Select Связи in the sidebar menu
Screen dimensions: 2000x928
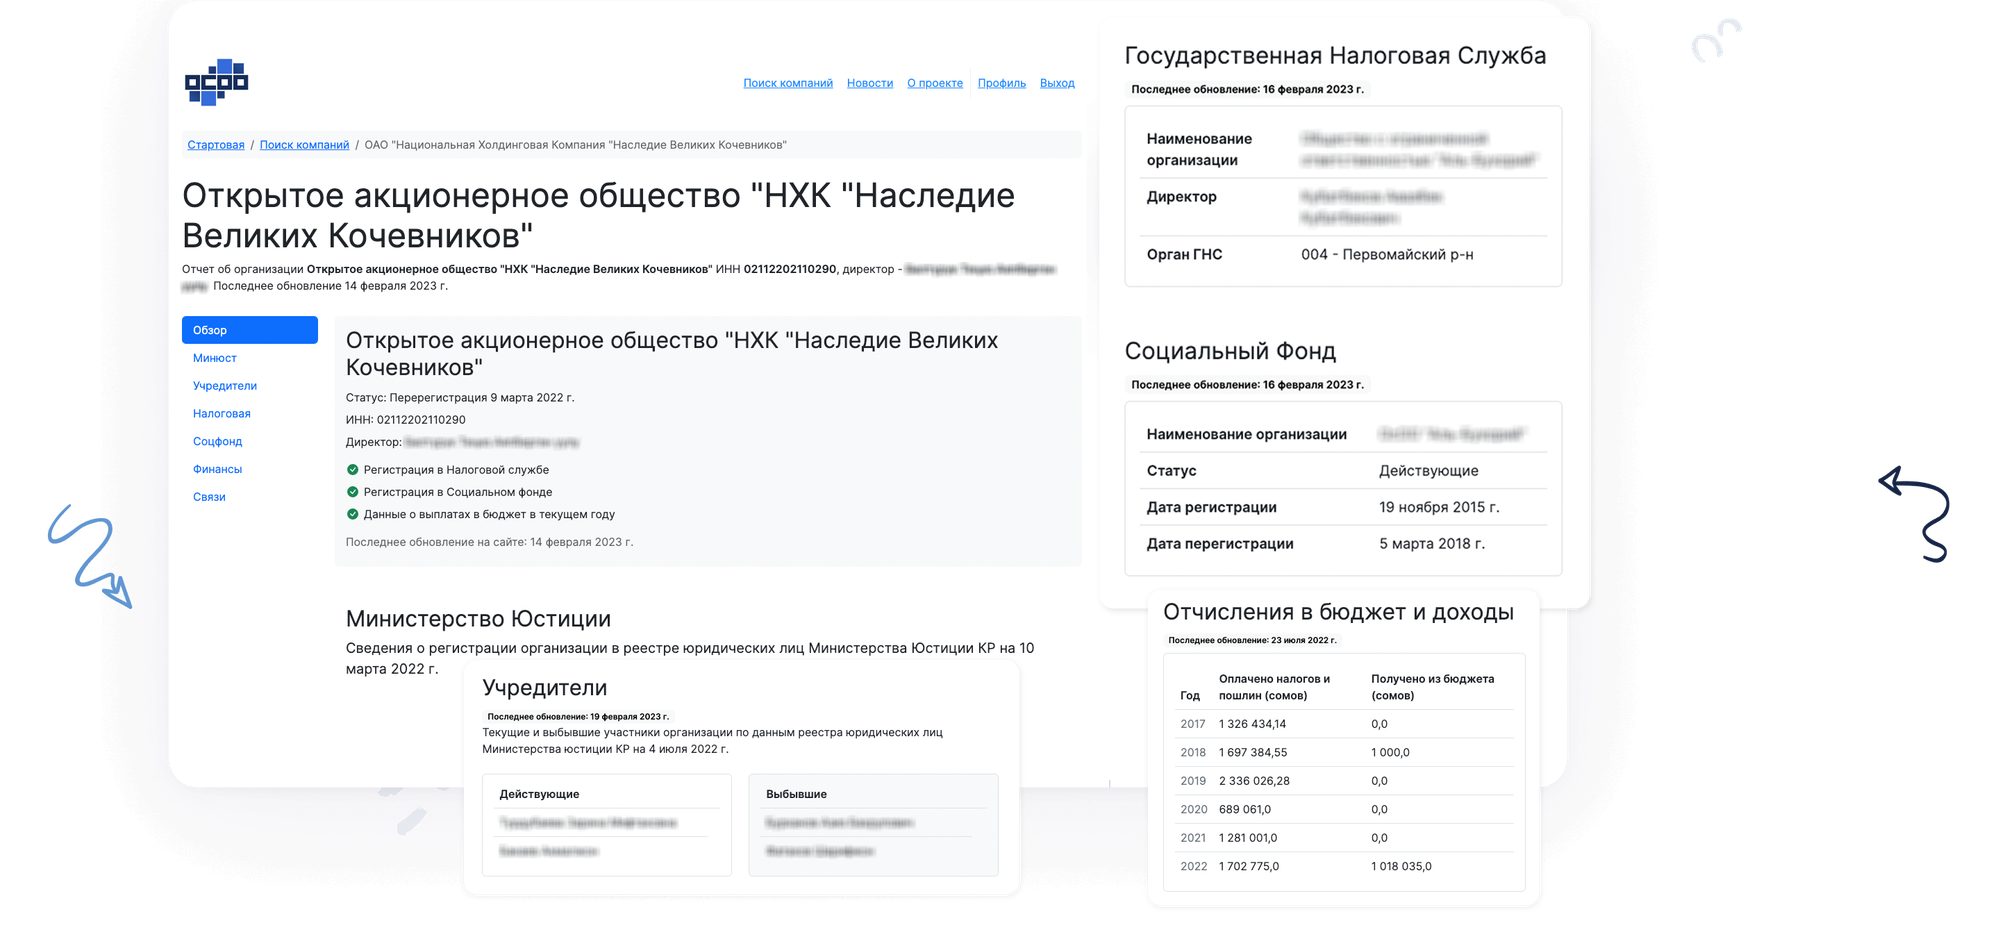(x=209, y=497)
